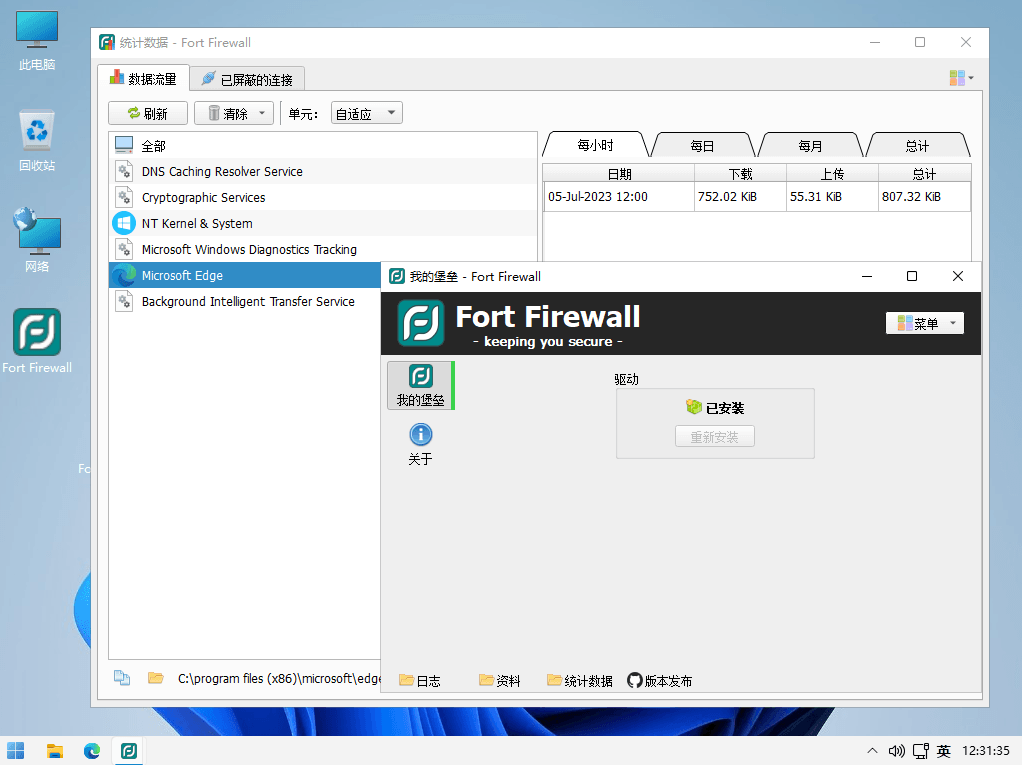Open the 统计数据 statistics folder link

coord(579,680)
